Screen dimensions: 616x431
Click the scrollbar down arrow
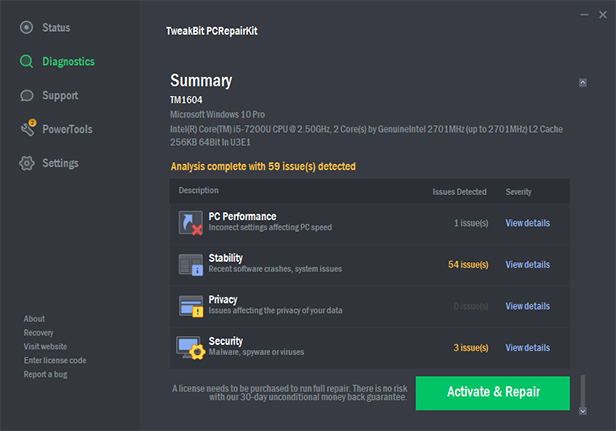pos(583,411)
